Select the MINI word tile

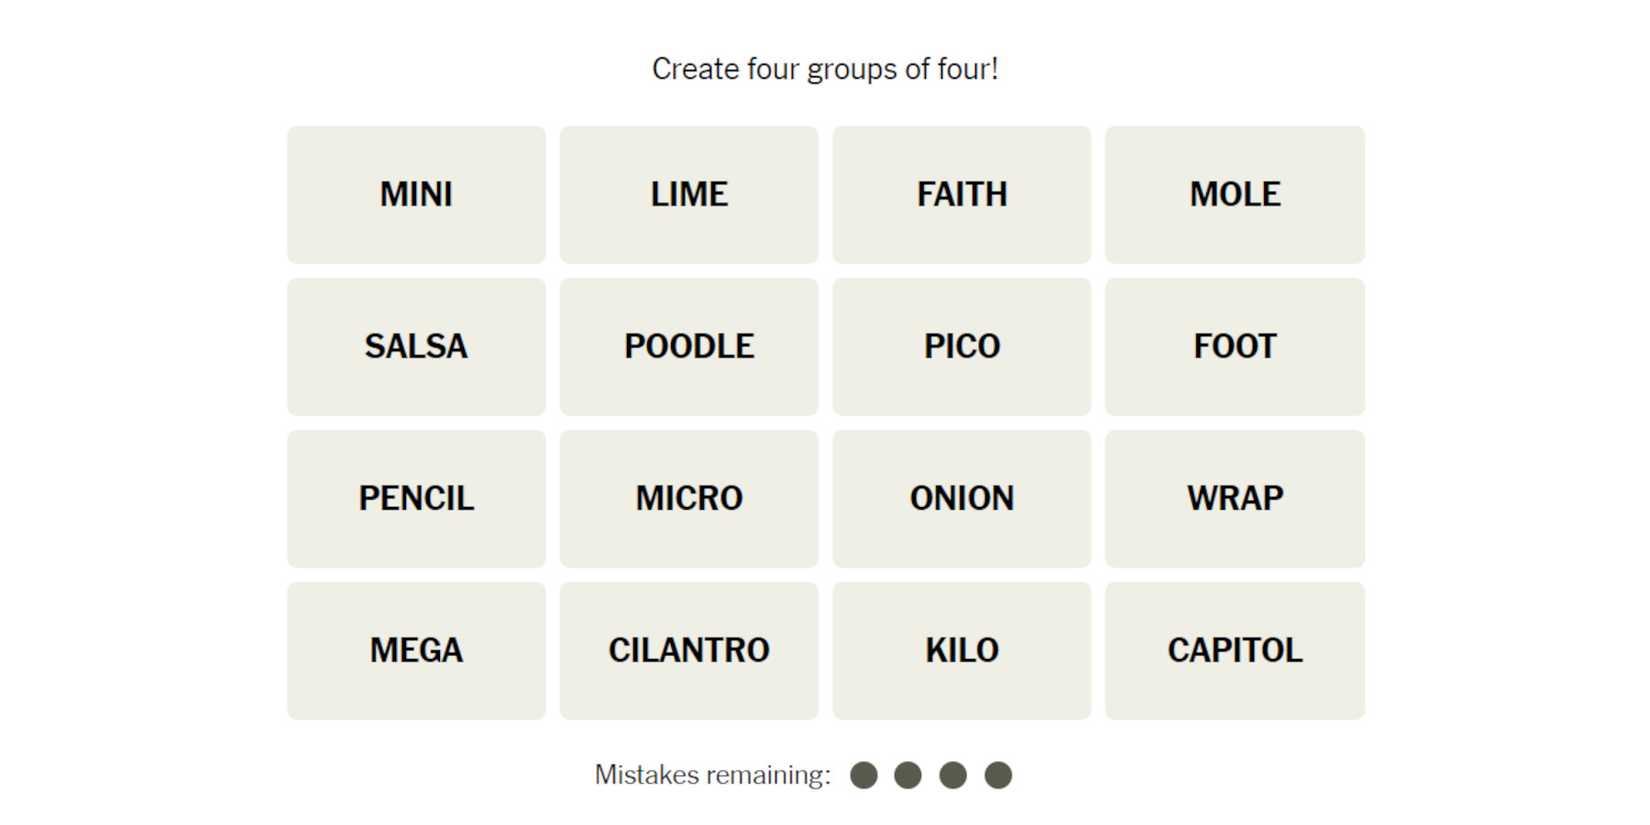coord(416,194)
